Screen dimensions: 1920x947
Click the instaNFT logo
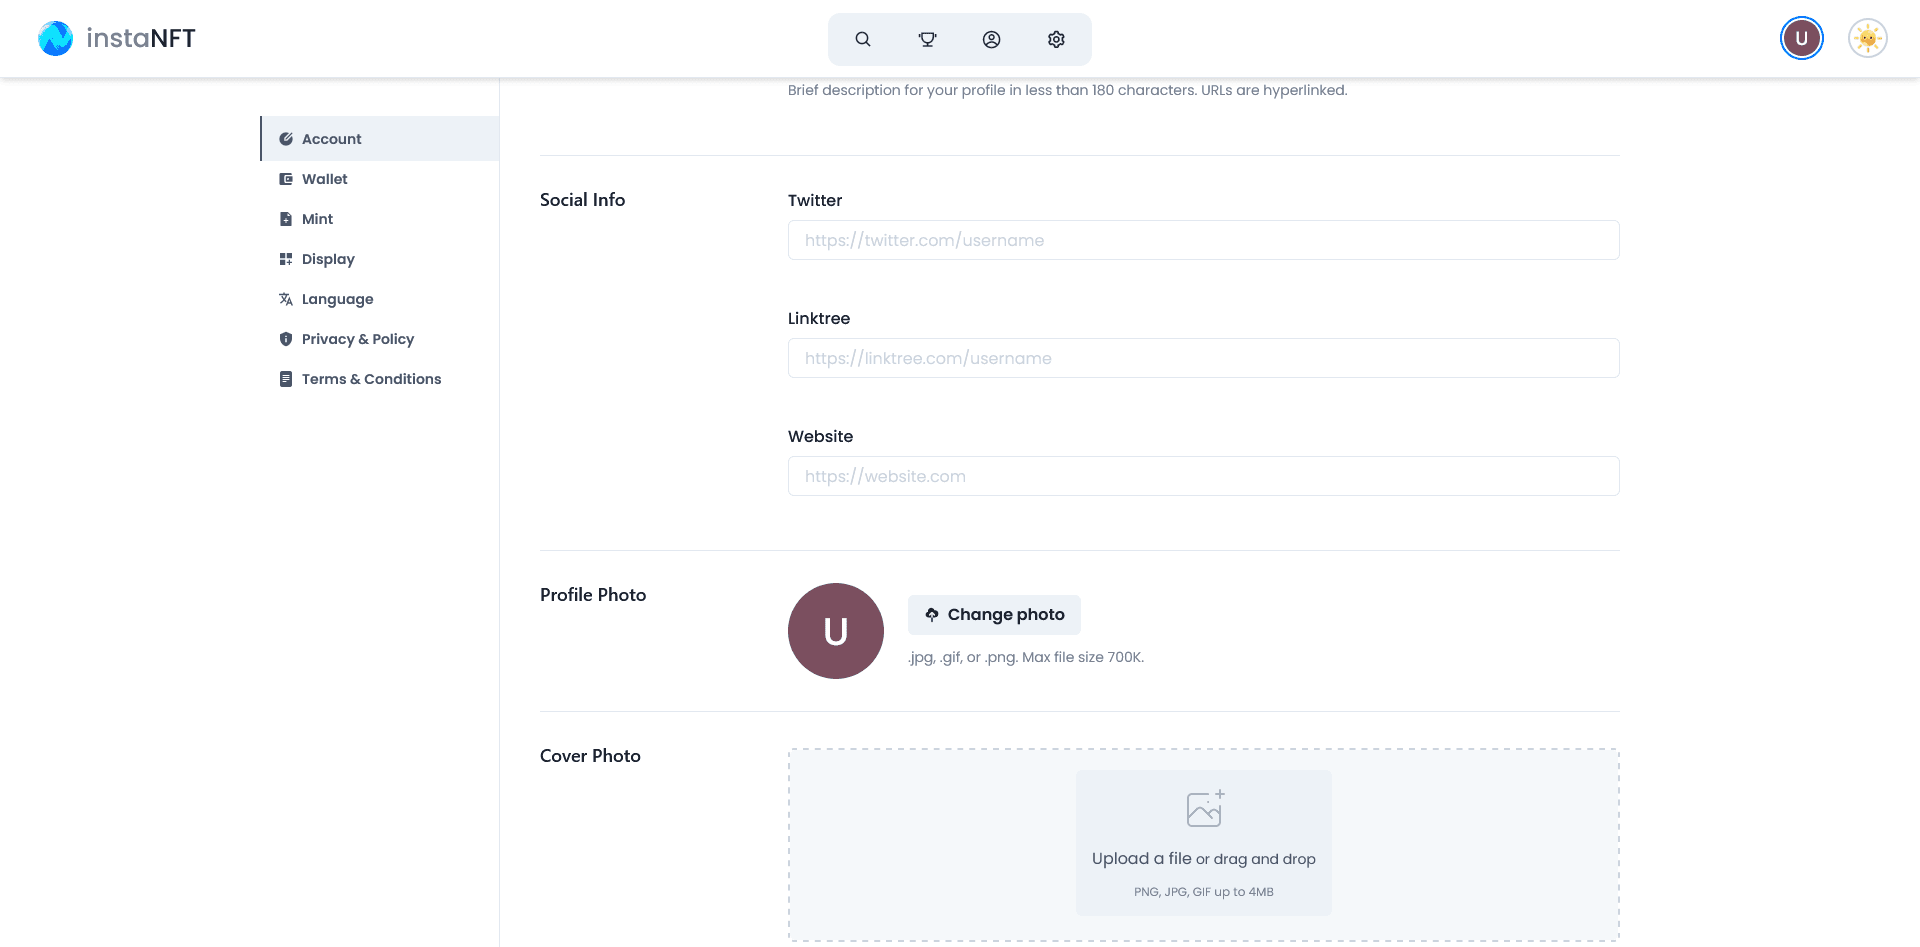pyautogui.click(x=117, y=38)
